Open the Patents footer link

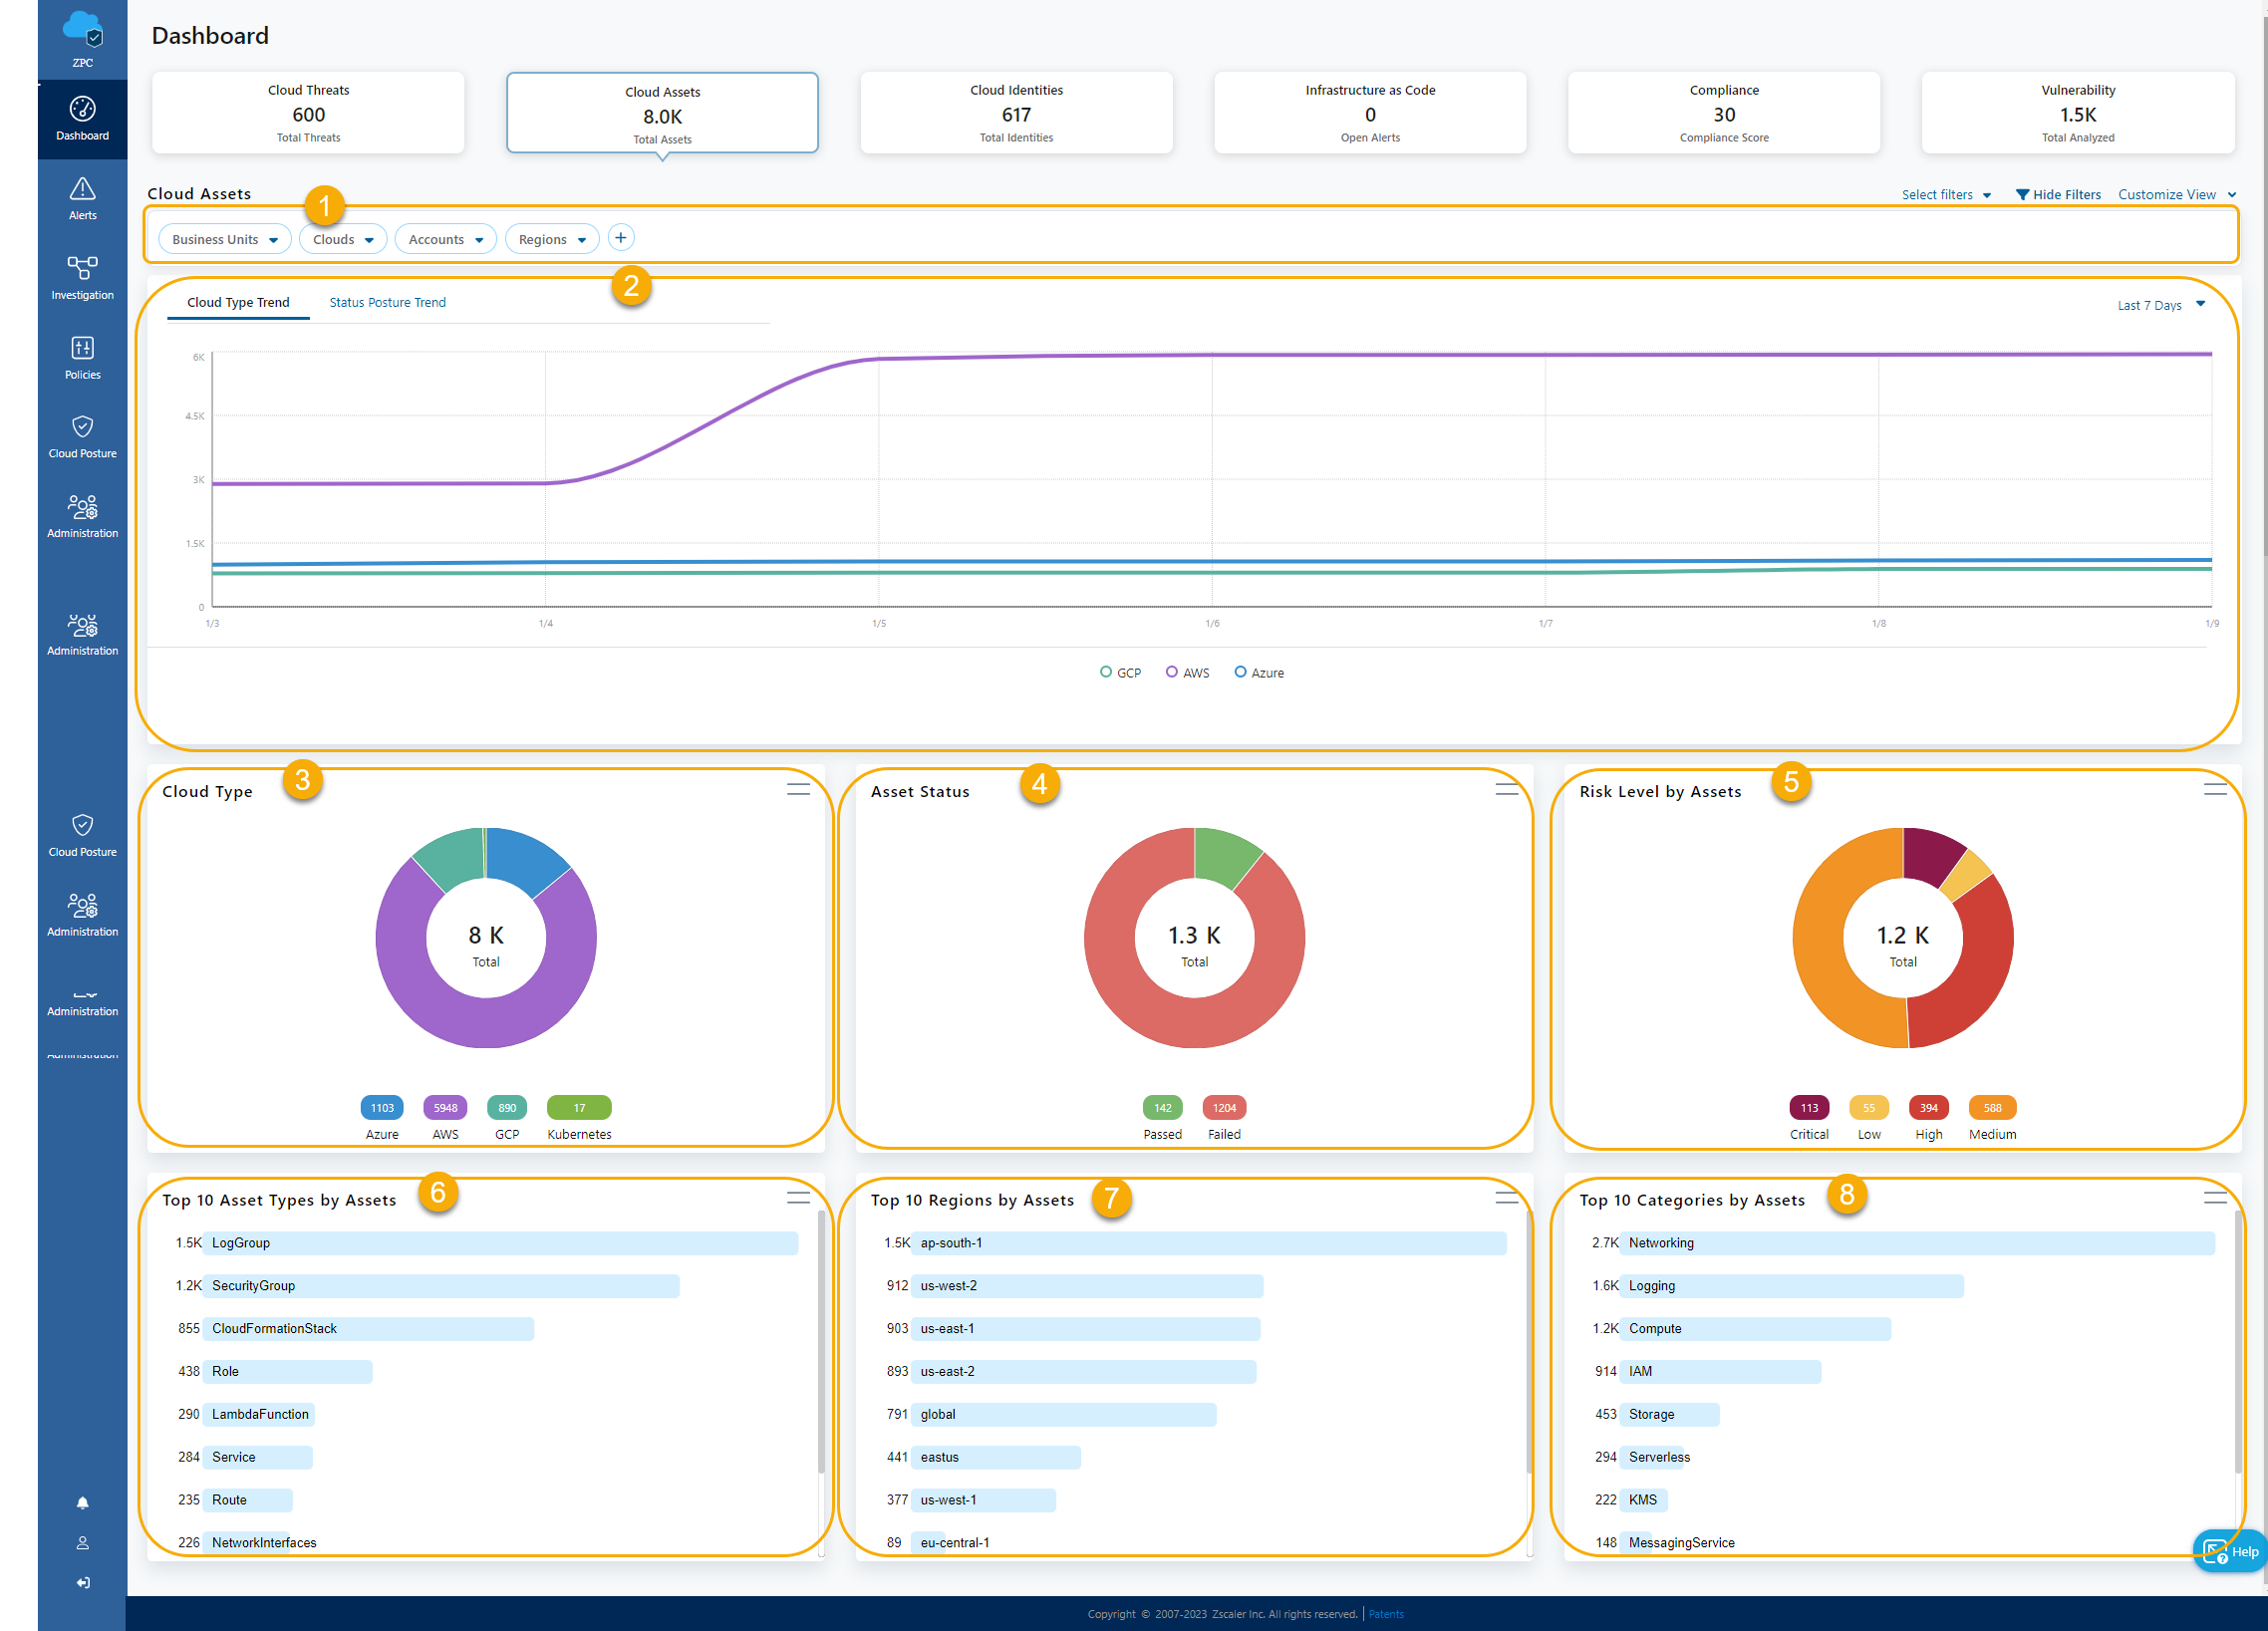click(1386, 1614)
